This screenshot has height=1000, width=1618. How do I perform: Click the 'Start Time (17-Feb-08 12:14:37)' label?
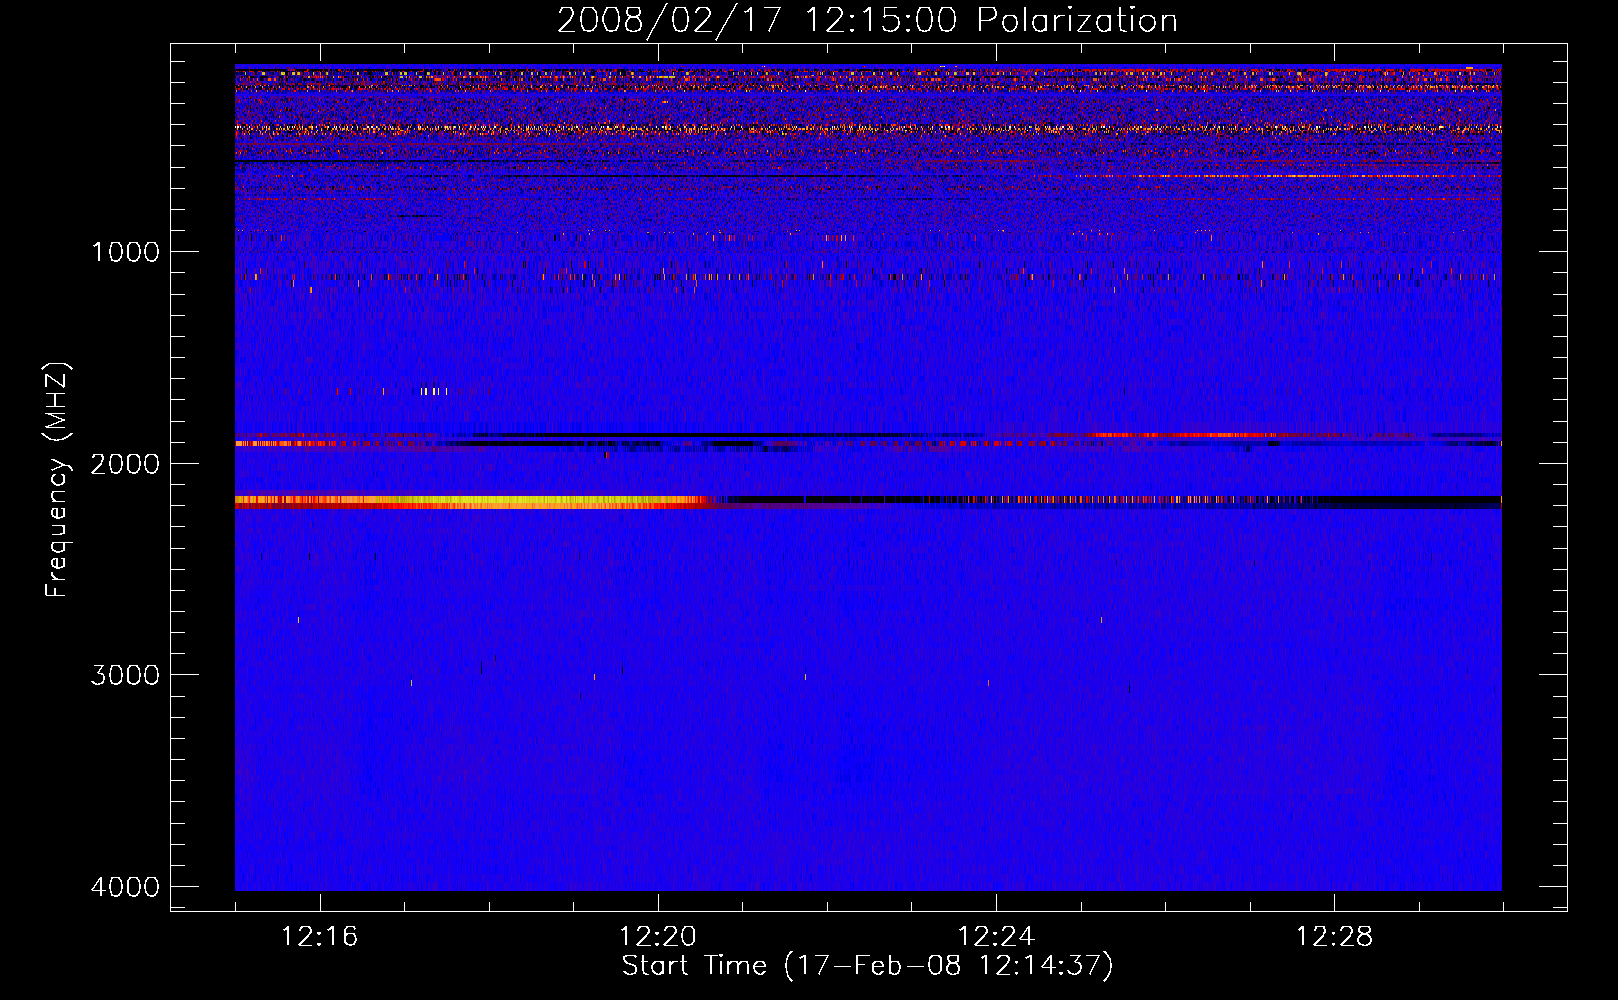point(867,966)
